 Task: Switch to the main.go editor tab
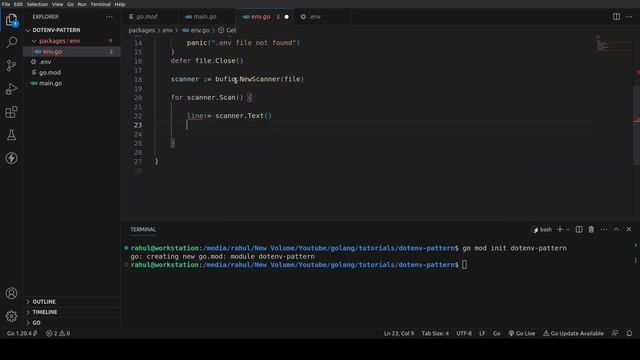[205, 17]
